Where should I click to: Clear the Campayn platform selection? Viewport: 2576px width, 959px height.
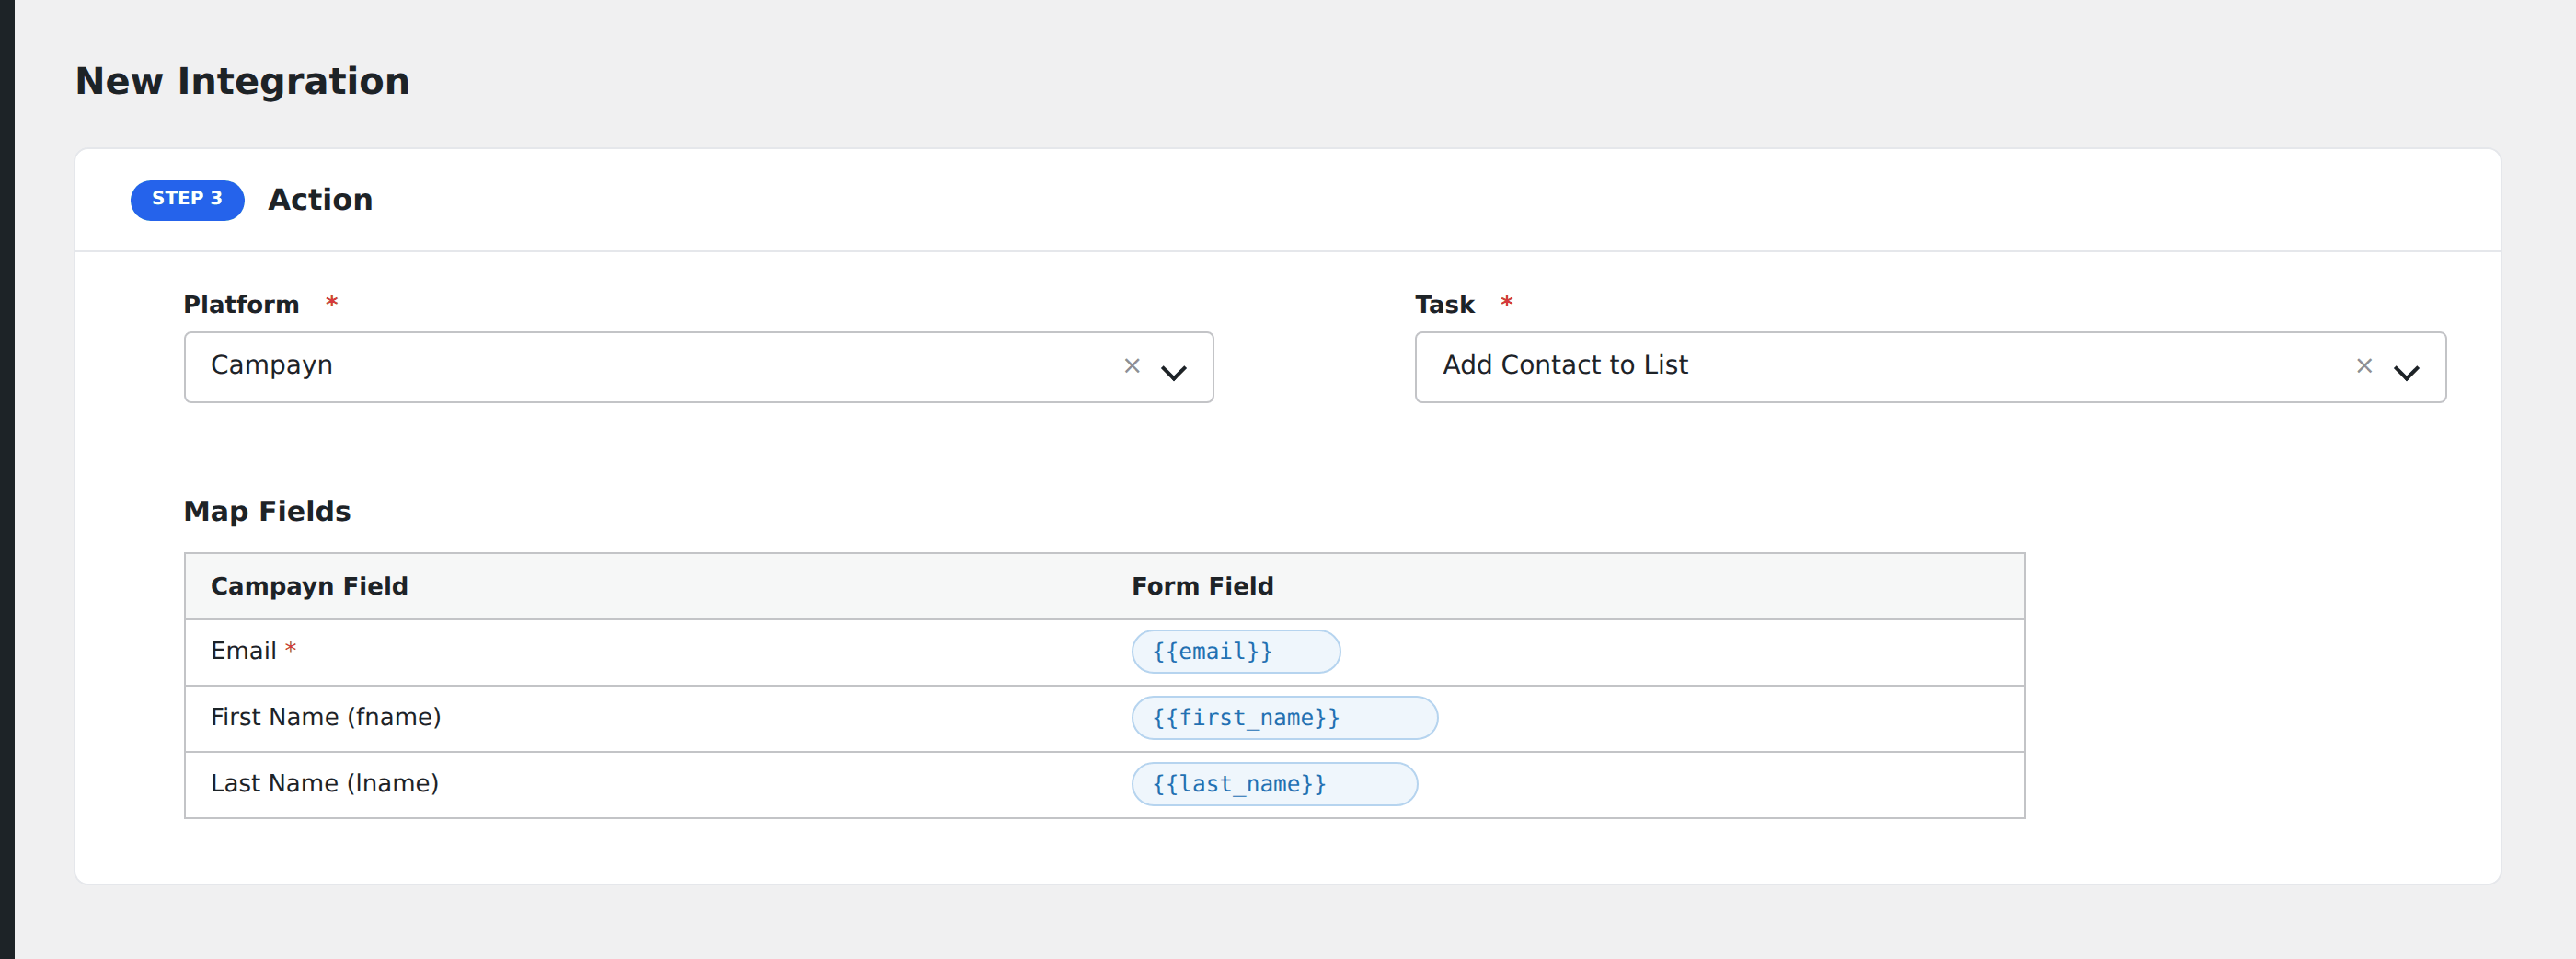tap(1132, 366)
